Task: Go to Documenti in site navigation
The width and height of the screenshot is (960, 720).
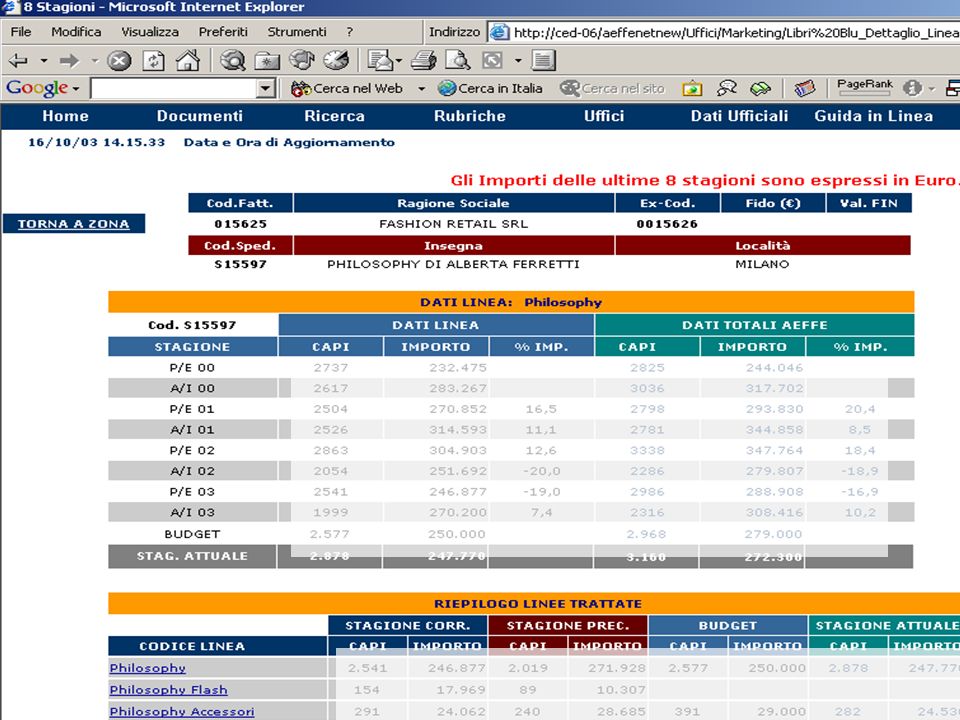Action: coord(200,116)
